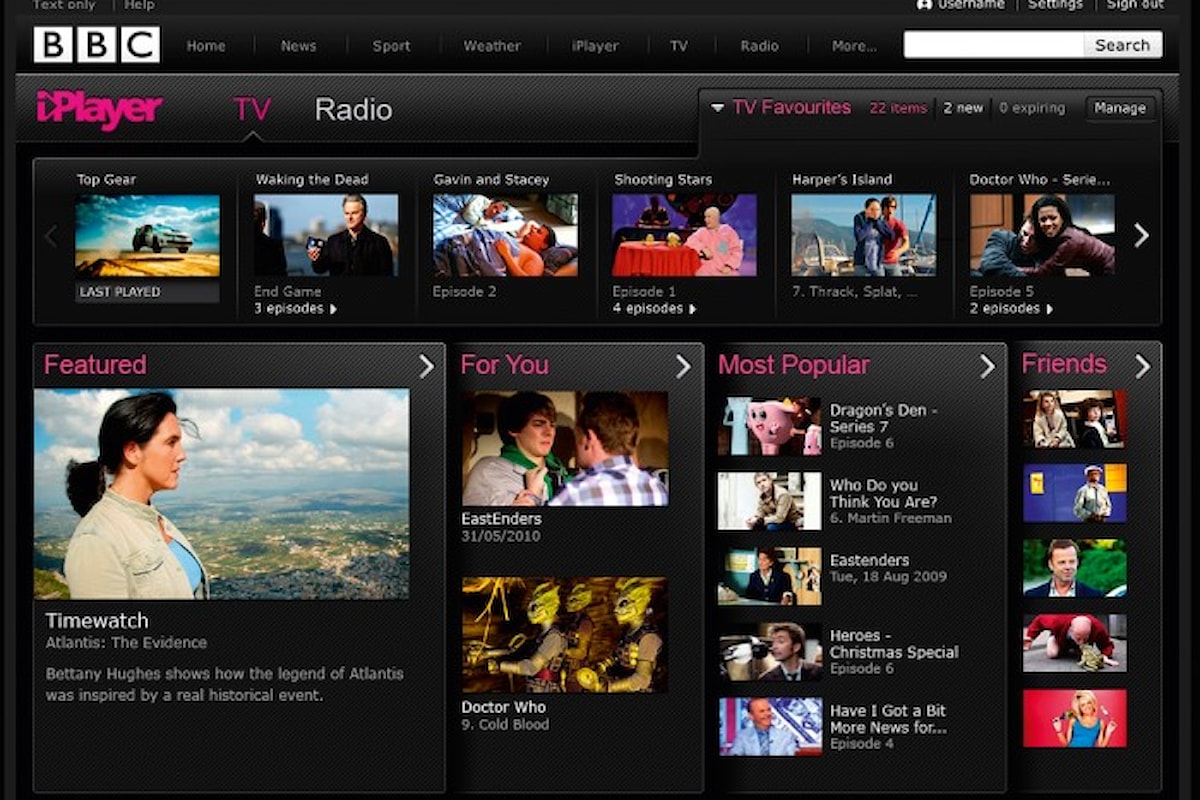Click the Heroes - Christmas Special title
Viewport: 1200px width, 800px height.
click(x=894, y=643)
